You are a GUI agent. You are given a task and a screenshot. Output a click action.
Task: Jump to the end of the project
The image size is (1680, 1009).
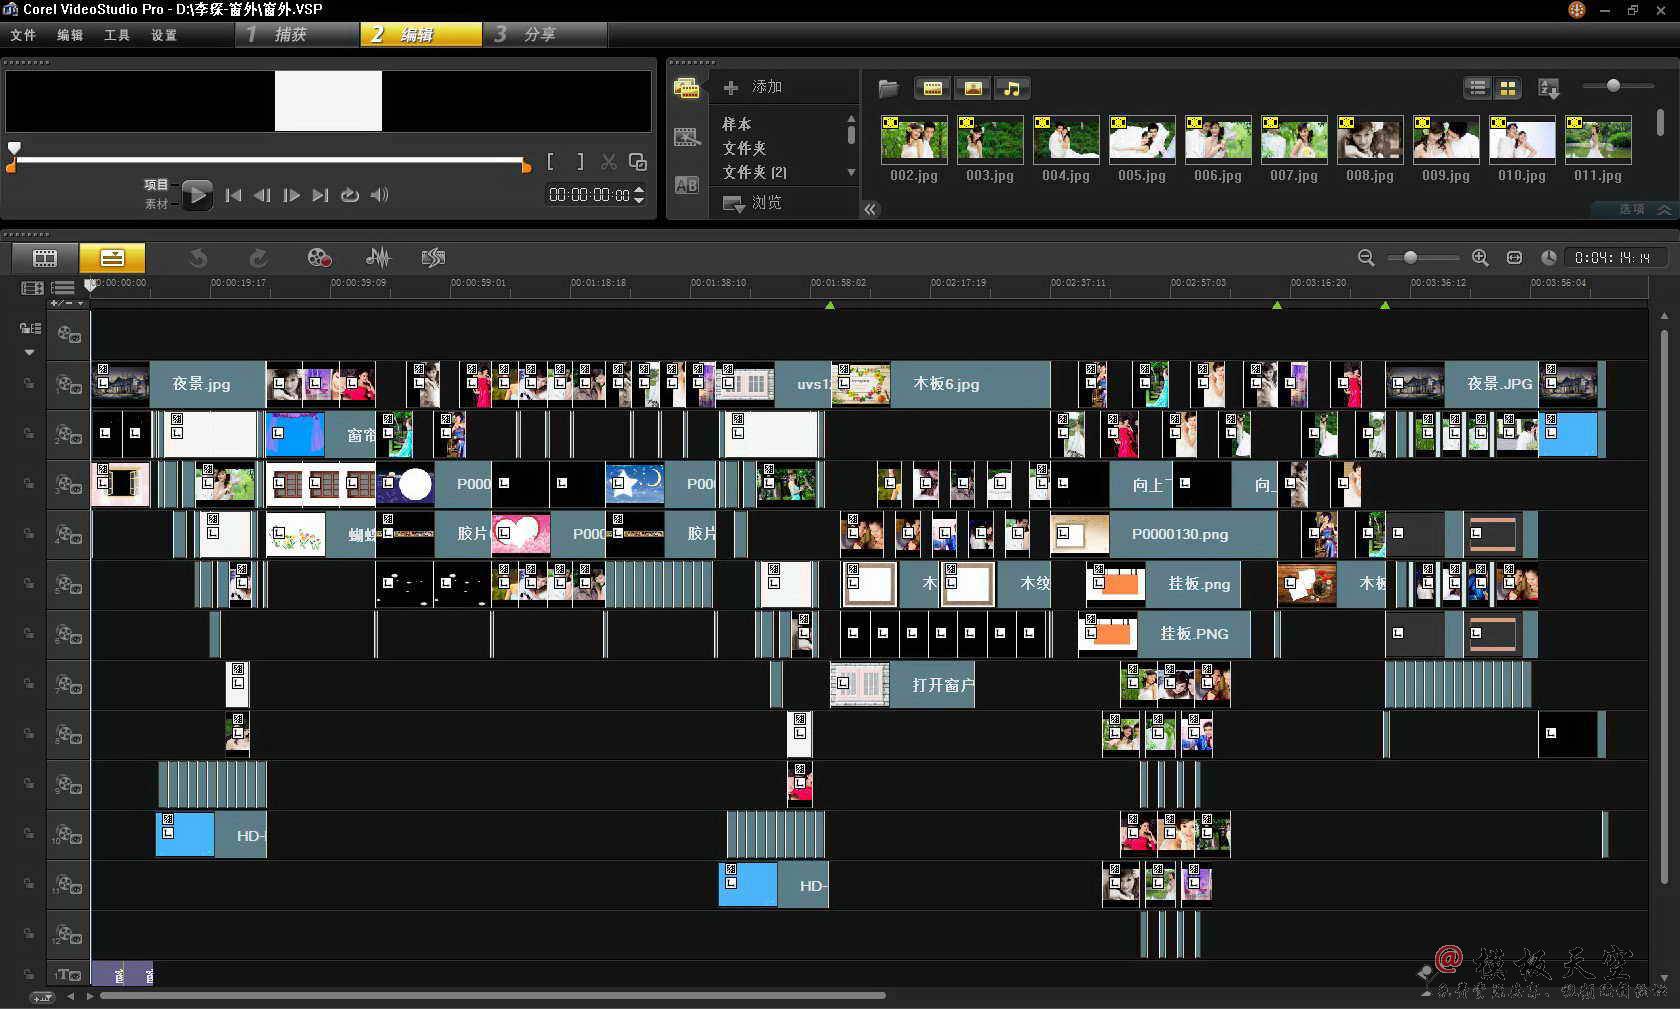pyautogui.click(x=320, y=195)
